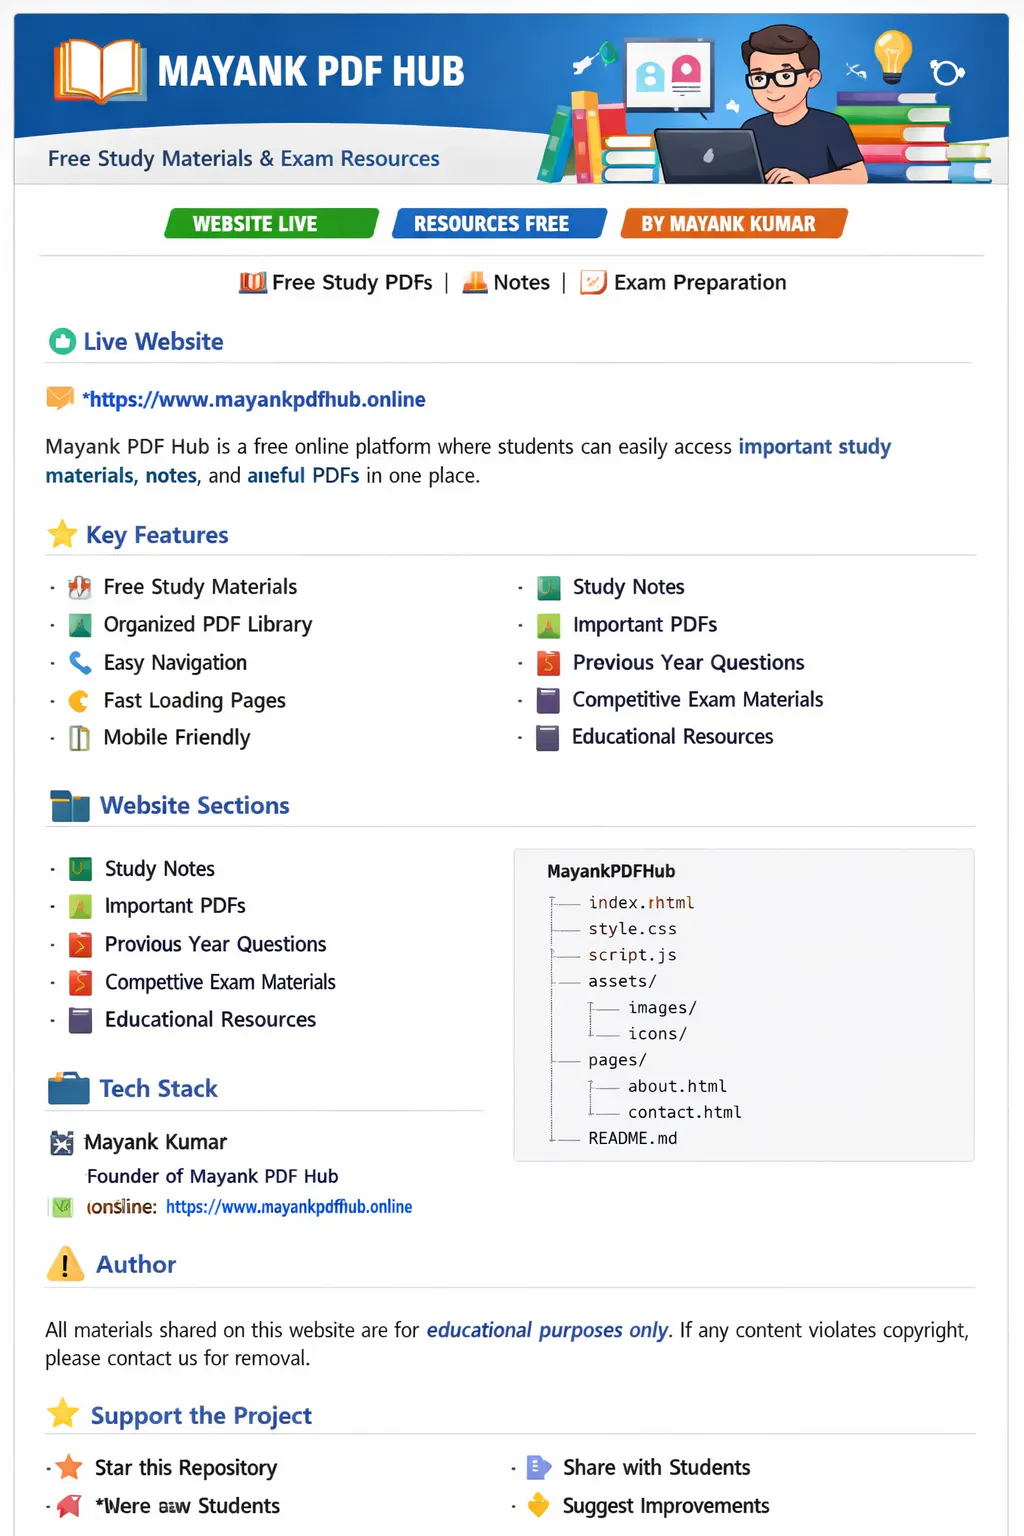This screenshot has height=1536, width=1024.
Task: Click the icon beside Notes in header row
Action: (x=475, y=283)
